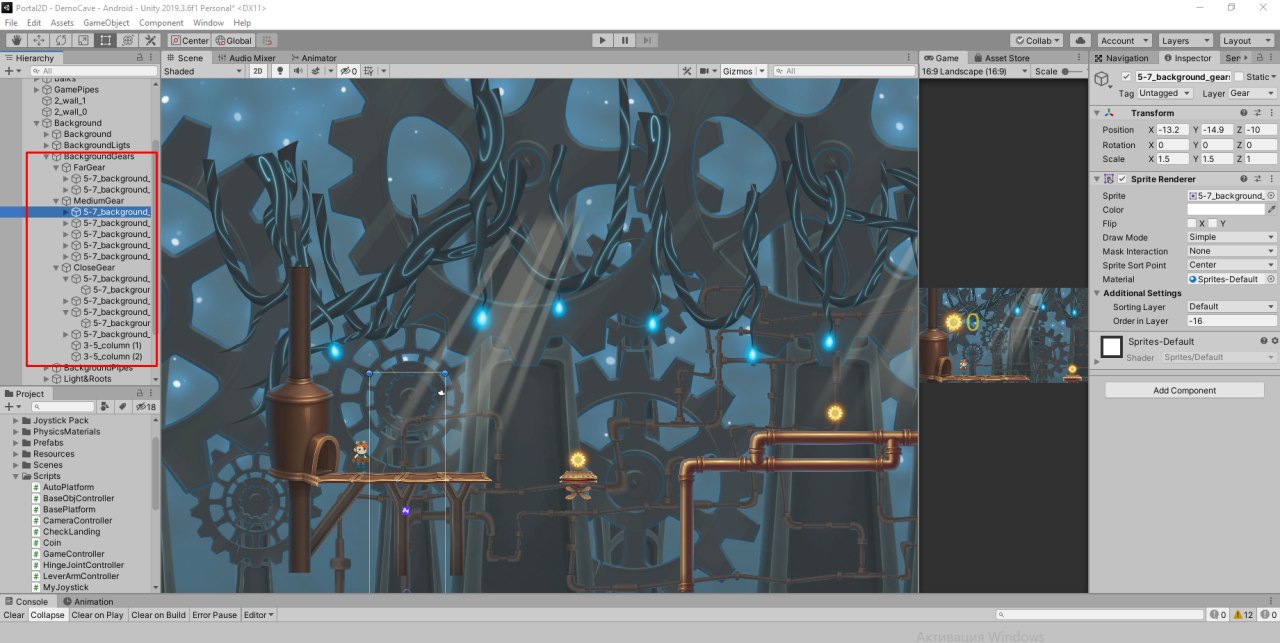The width and height of the screenshot is (1280, 643).
Task: Open Gizmos dropdown arrow
Action: click(x=762, y=72)
